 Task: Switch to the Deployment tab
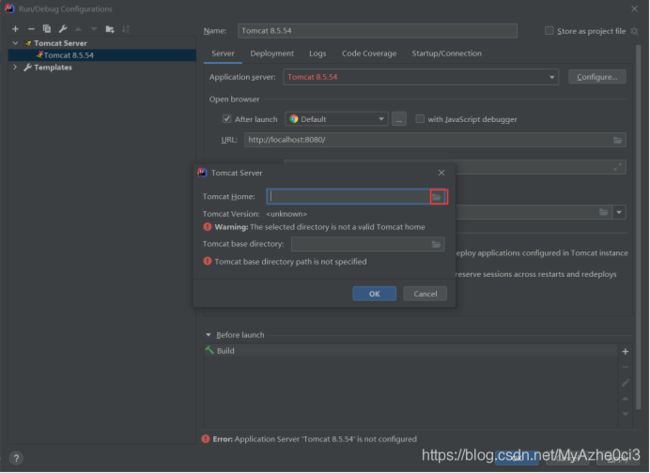point(272,53)
